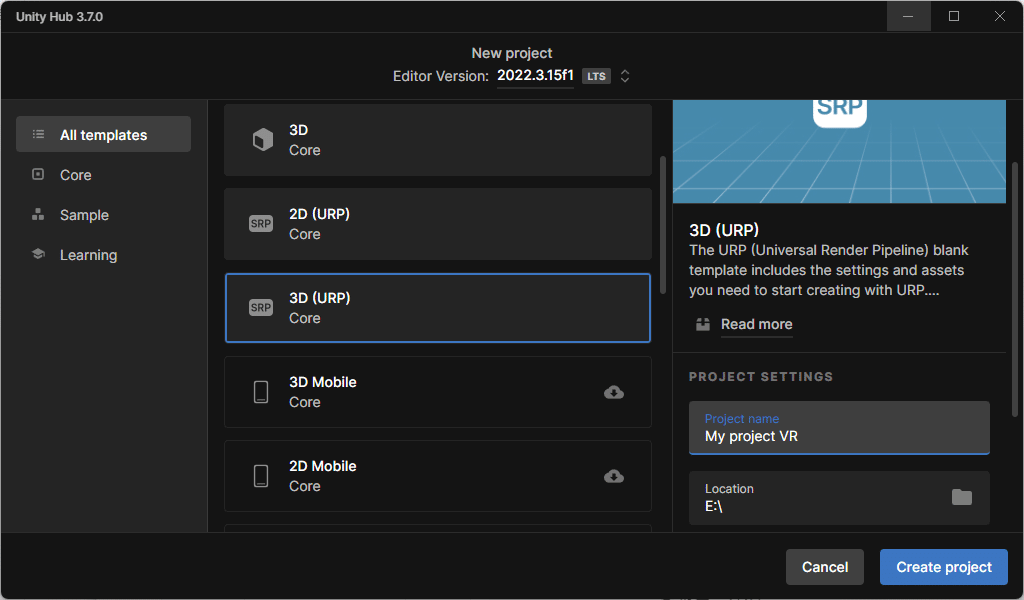Open the Sample templates category
The width and height of the screenshot is (1024, 600).
84,215
